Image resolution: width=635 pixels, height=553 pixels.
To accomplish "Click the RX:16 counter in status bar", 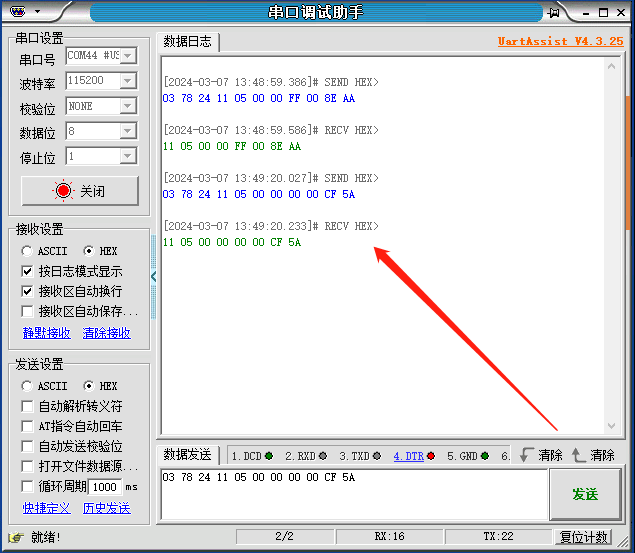I will pos(390,537).
